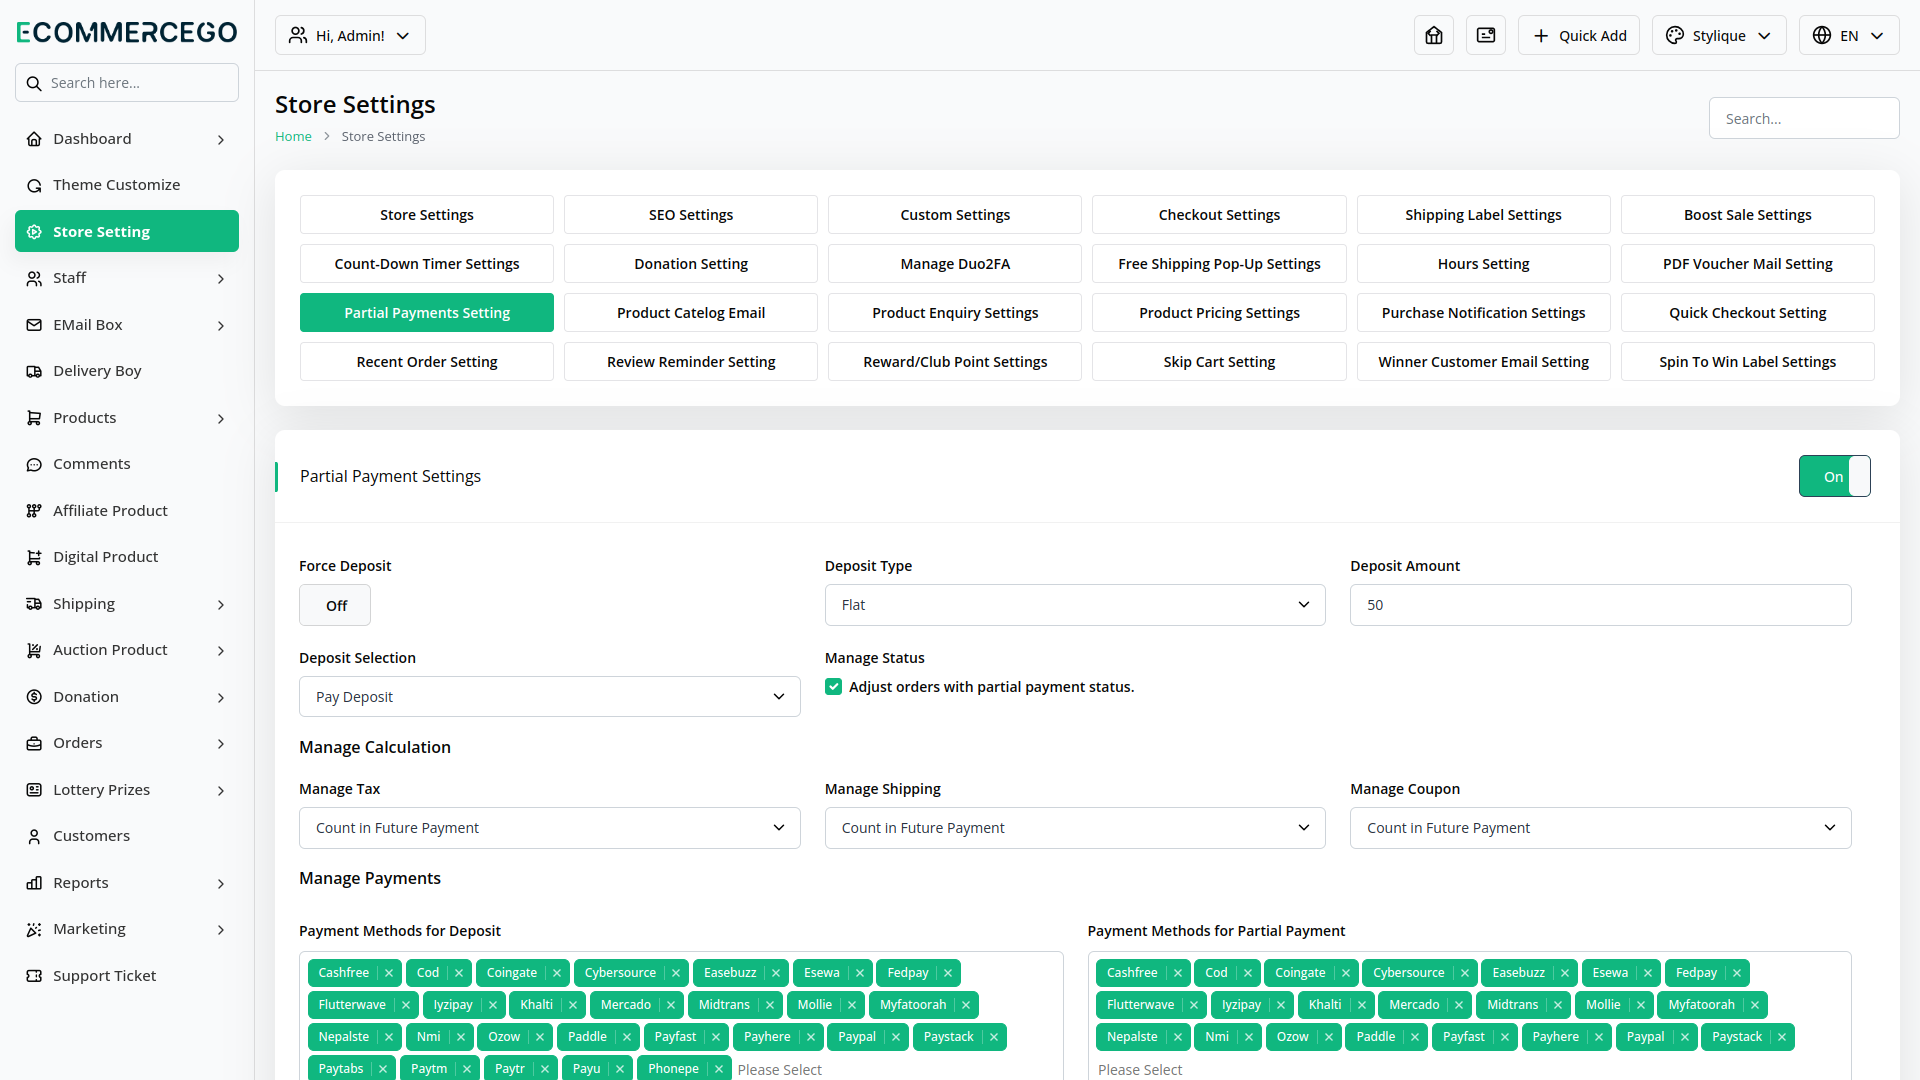The width and height of the screenshot is (1920, 1080).
Task: Click the Quick Add button
Action: pyautogui.click(x=1578, y=35)
